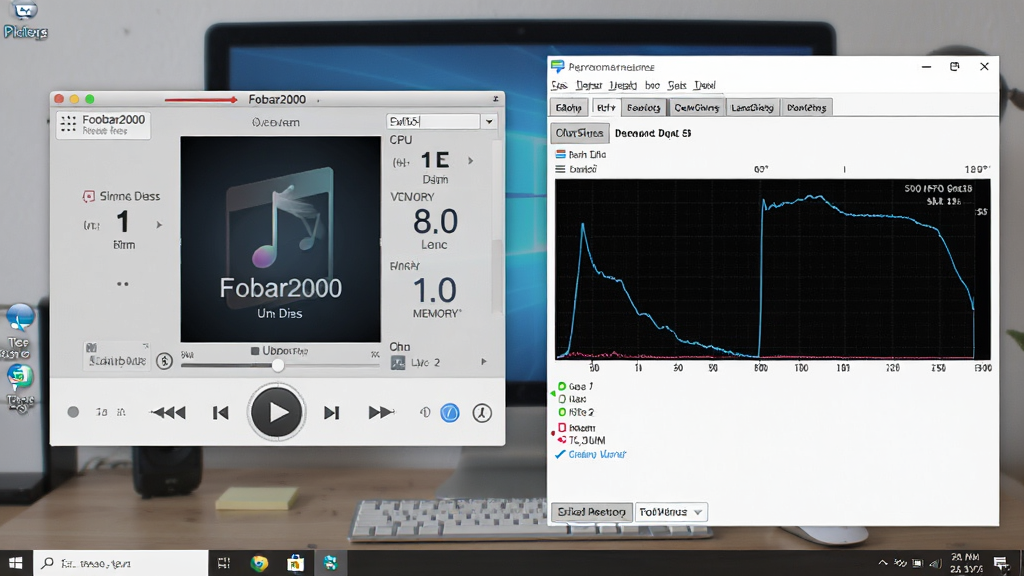Open the Microsoft Store from the taskbar
Viewport: 1024px width, 576px height.
(x=295, y=563)
